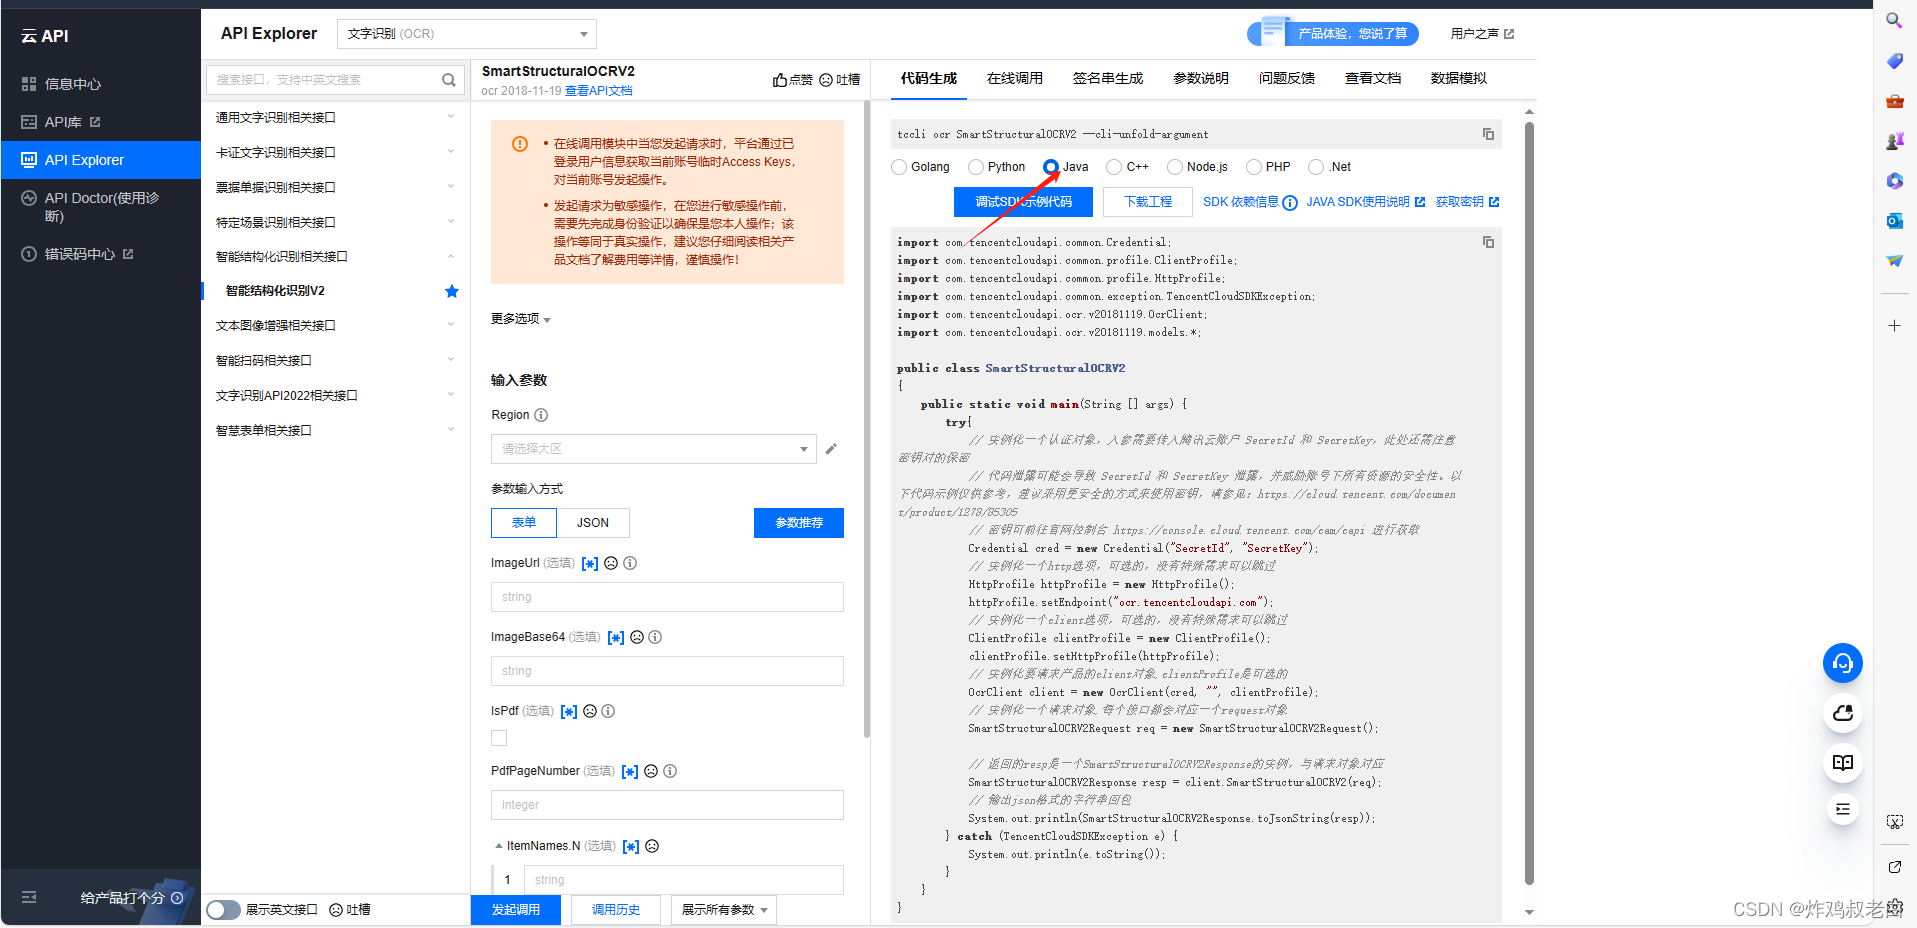The height and width of the screenshot is (928, 1917).
Task: Click the ItemNames.N feedback face icon
Action: [x=652, y=846]
